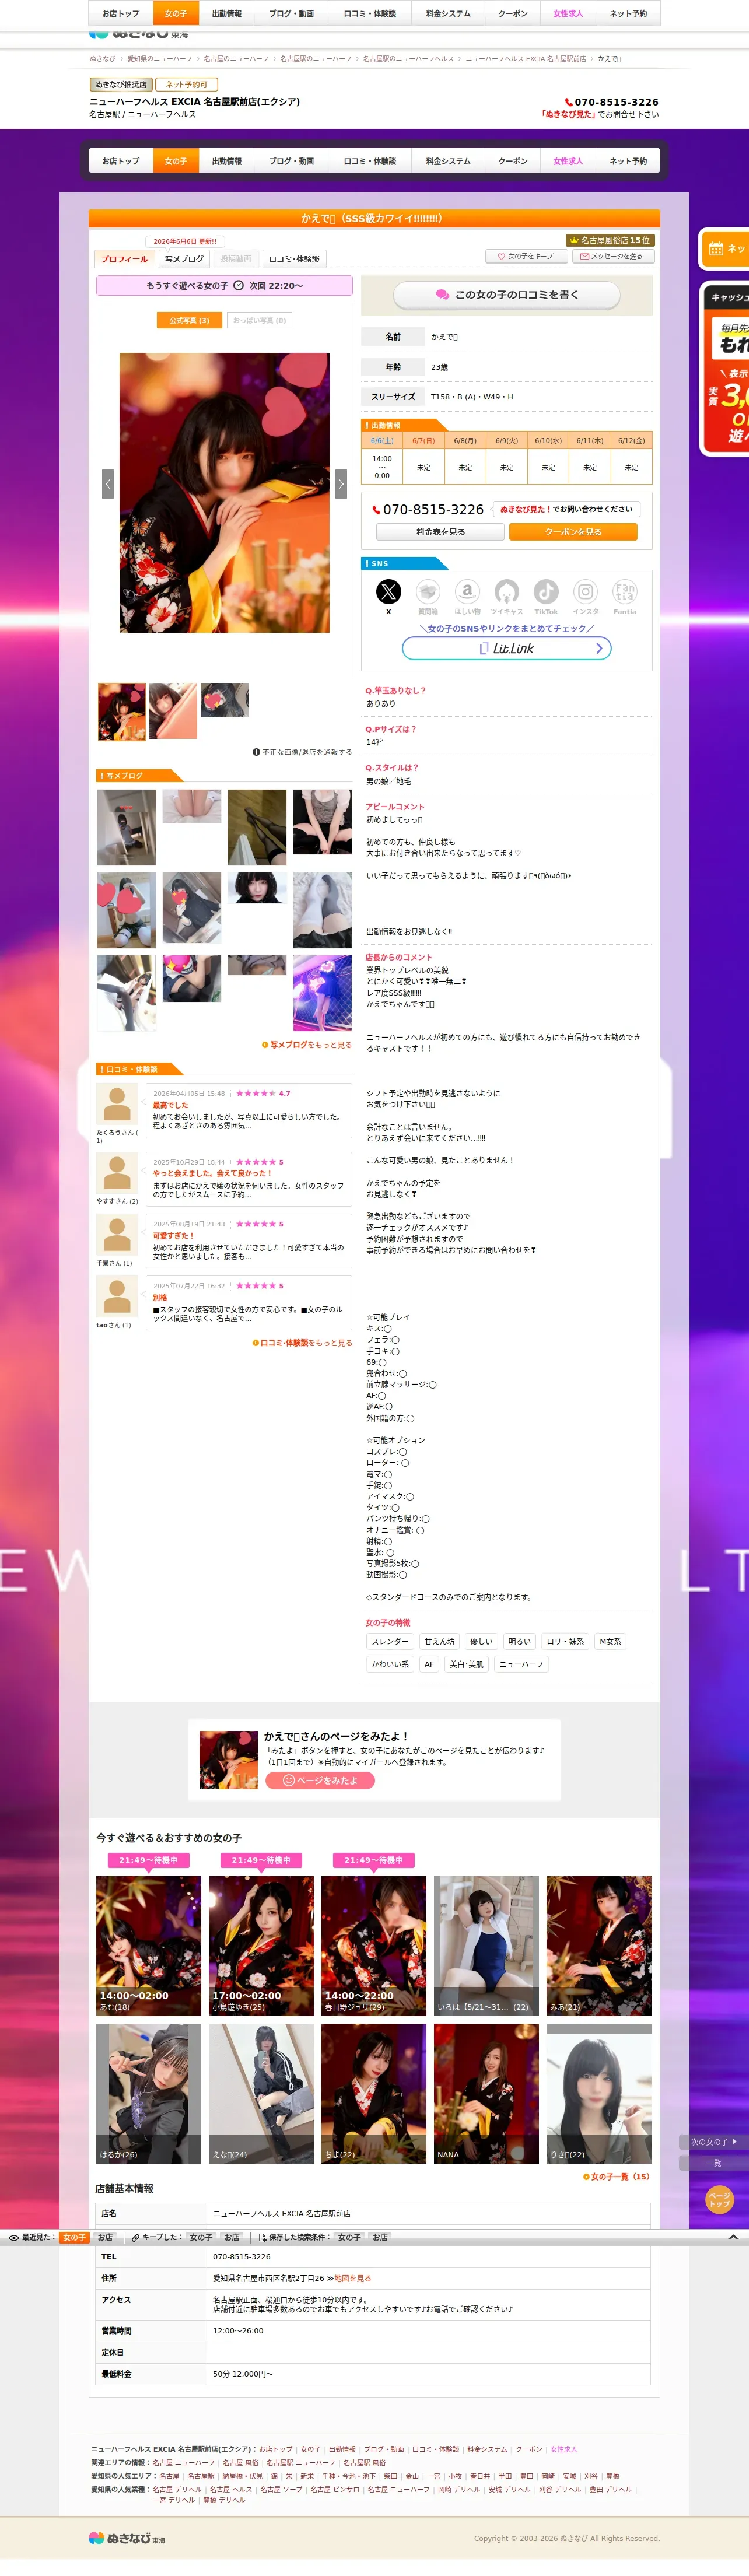This screenshot has width=749, height=2576.
Task: Click 名古屋のニューハーフ breadcrumb link
Action: coord(236,59)
